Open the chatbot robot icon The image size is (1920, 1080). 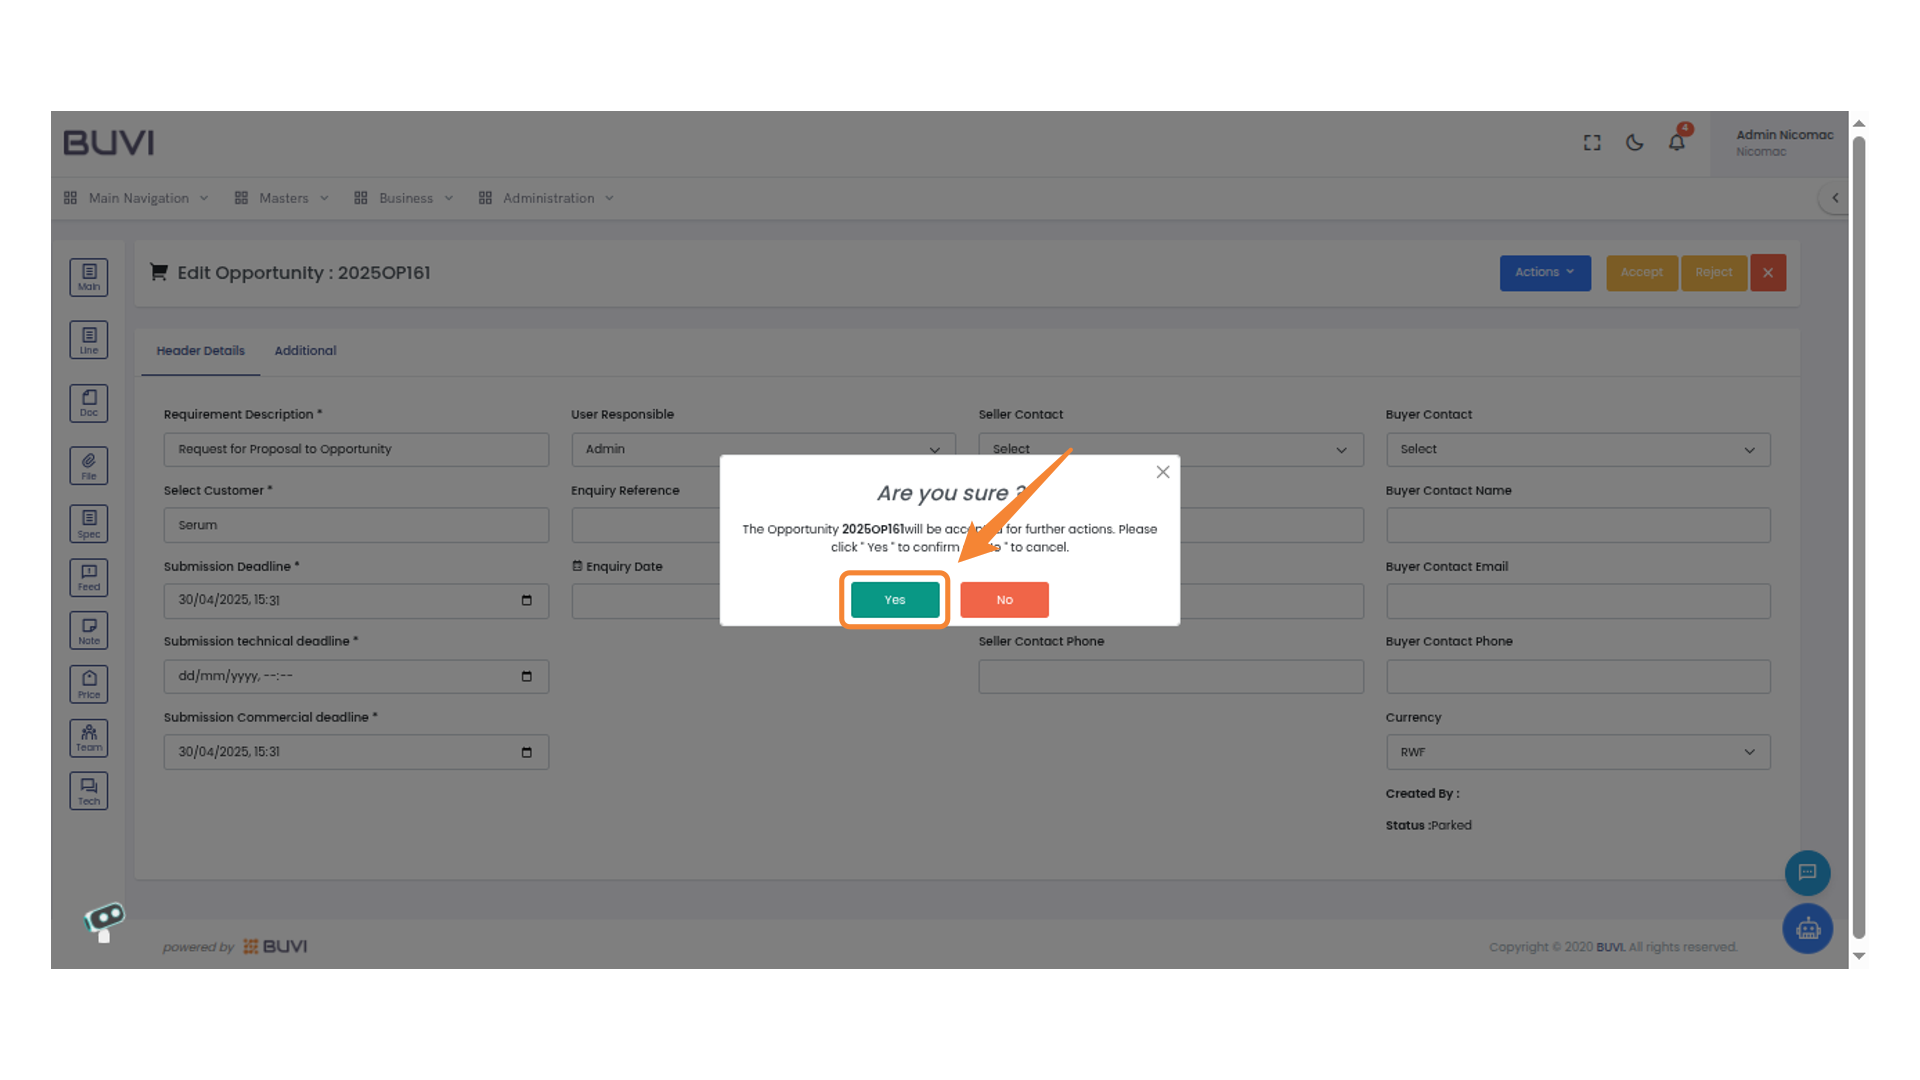click(x=1807, y=929)
